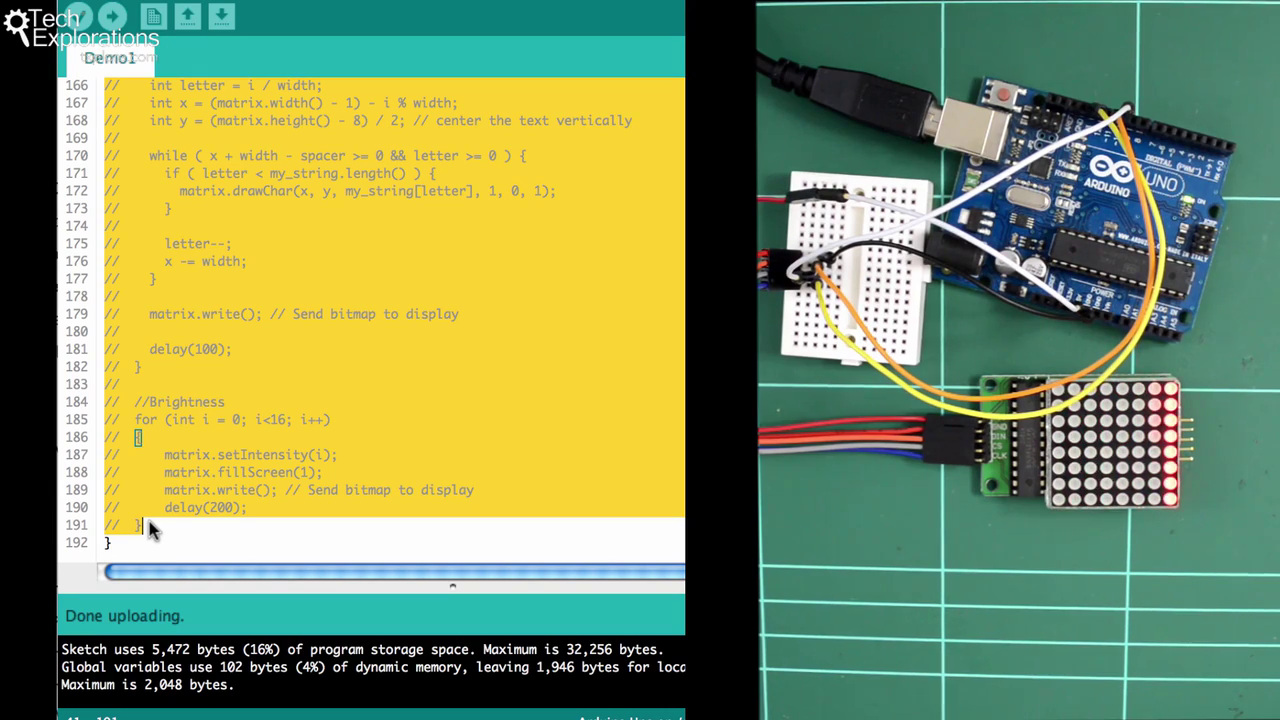Verify the sketch with the checkmark button
Viewport: 1280px width, 720px height.
[79, 15]
